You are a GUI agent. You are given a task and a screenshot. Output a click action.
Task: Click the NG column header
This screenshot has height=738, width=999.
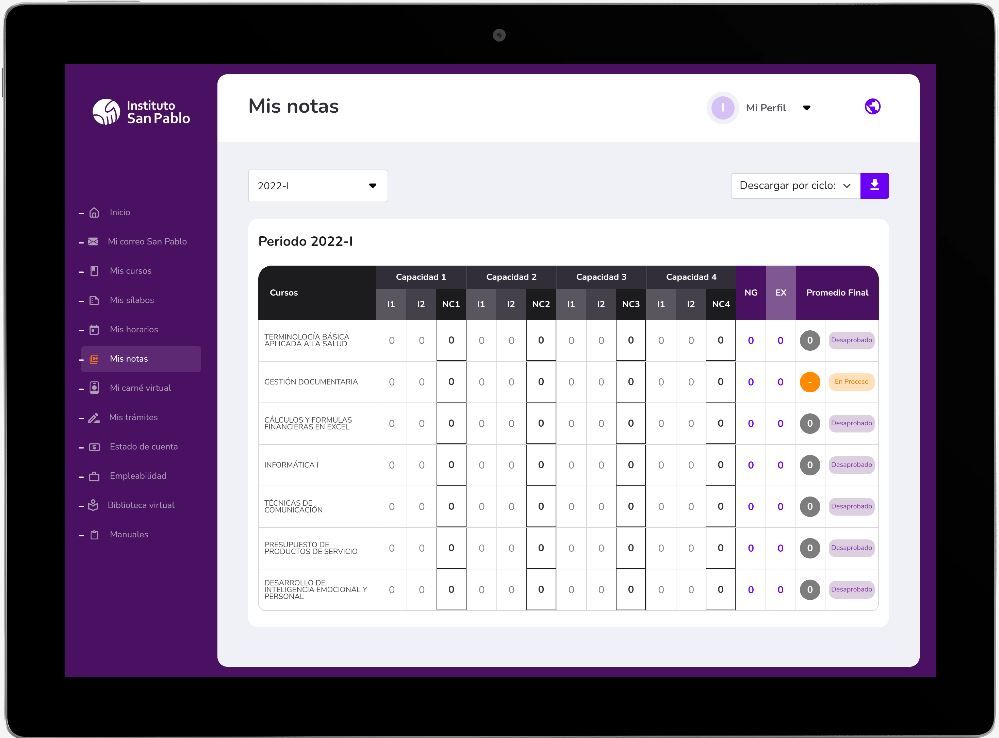(751, 293)
